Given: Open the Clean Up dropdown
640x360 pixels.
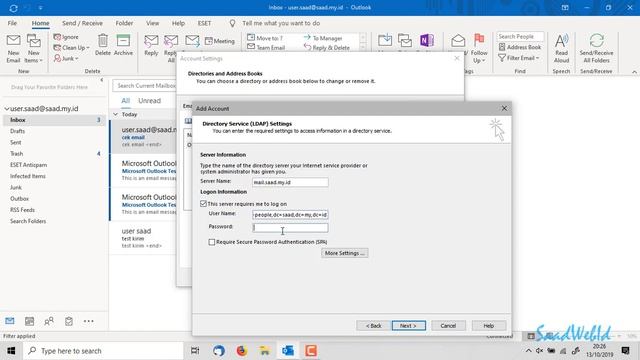Looking at the screenshot, I should pos(71,48).
